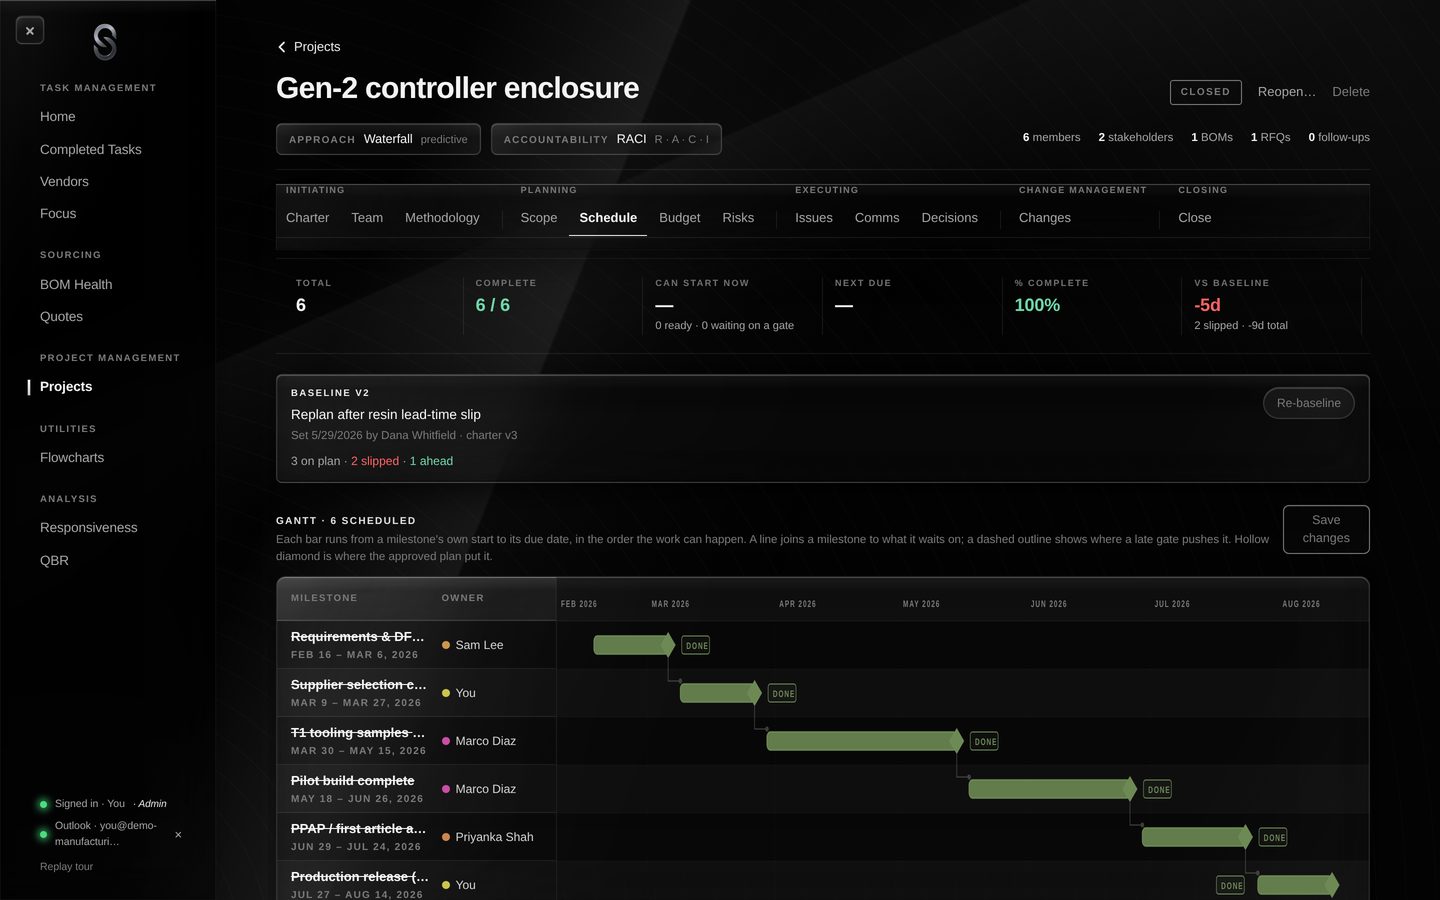Dismiss the Outlook connection notice

[178, 834]
